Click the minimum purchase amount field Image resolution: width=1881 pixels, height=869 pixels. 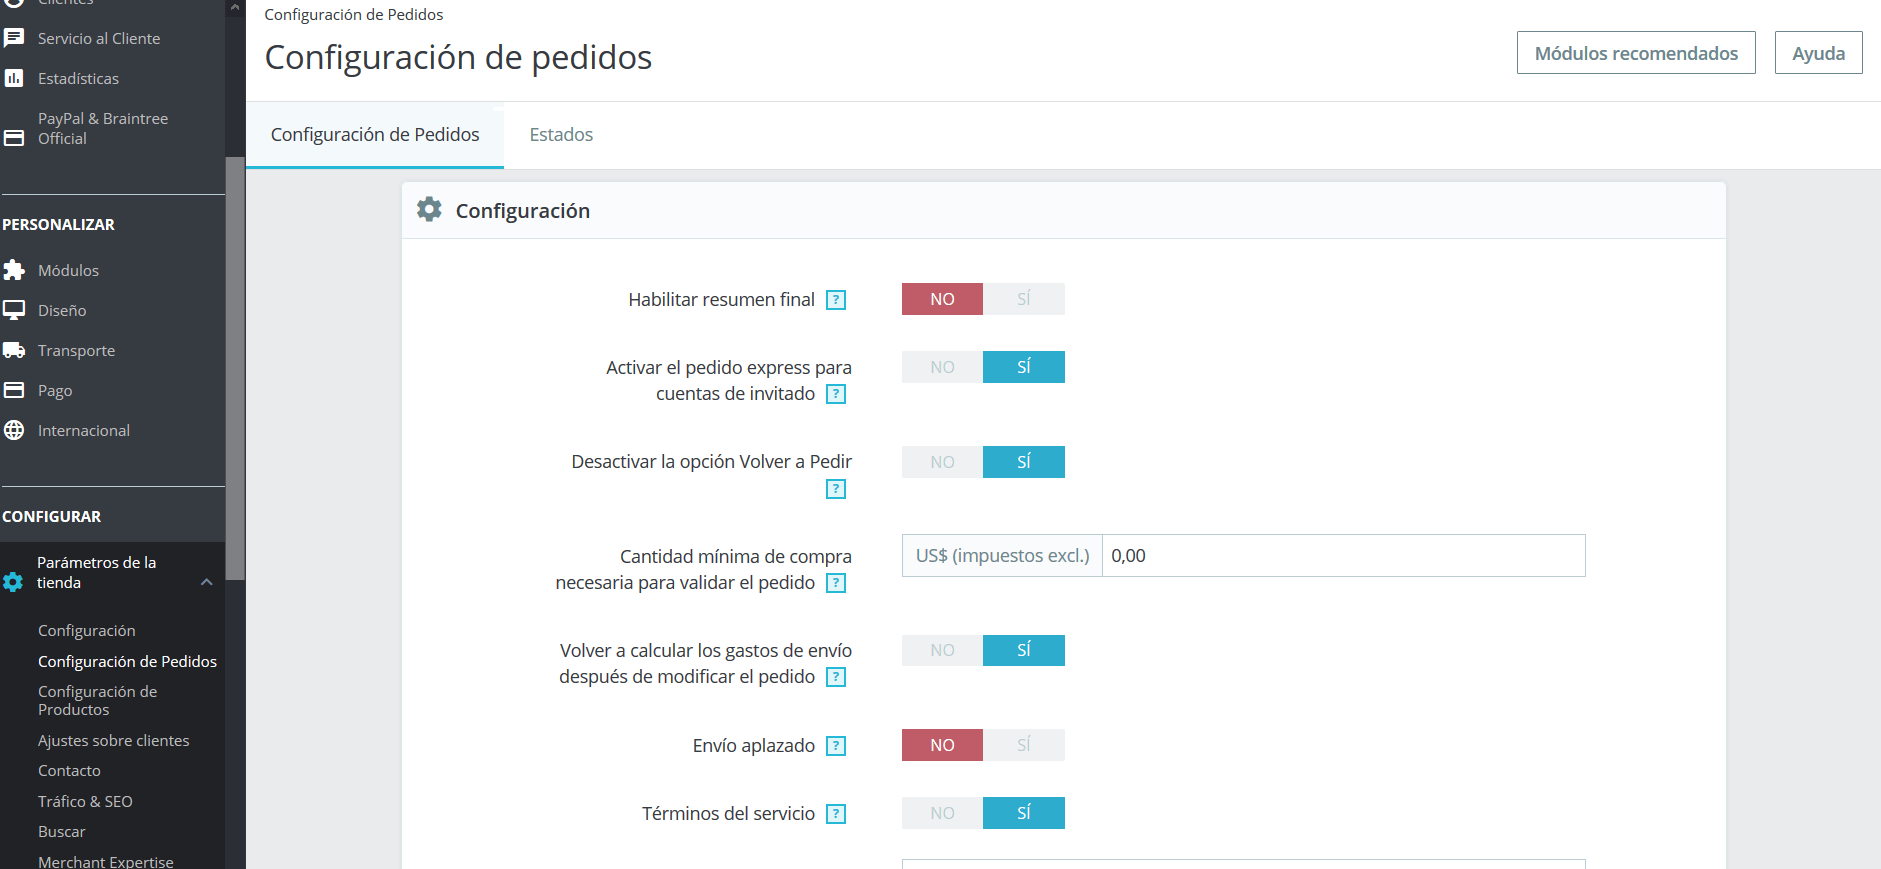pos(1343,555)
